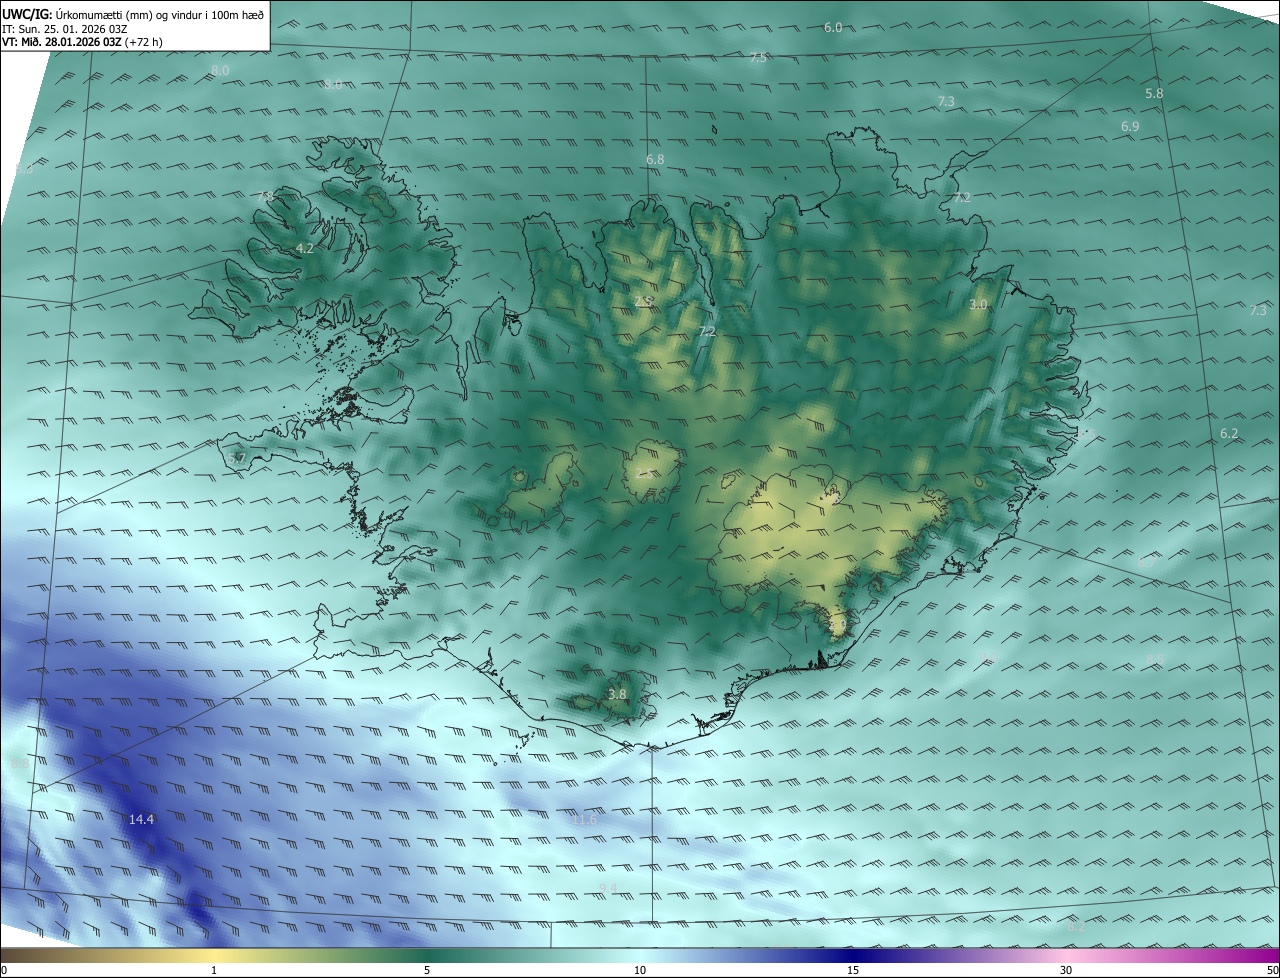Click the 4.2 value on the Westfjords

(305, 248)
